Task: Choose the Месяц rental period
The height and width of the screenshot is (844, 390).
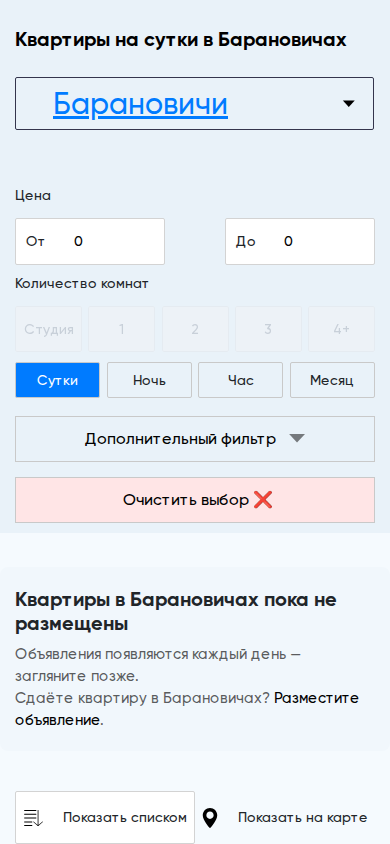Action: coord(332,380)
